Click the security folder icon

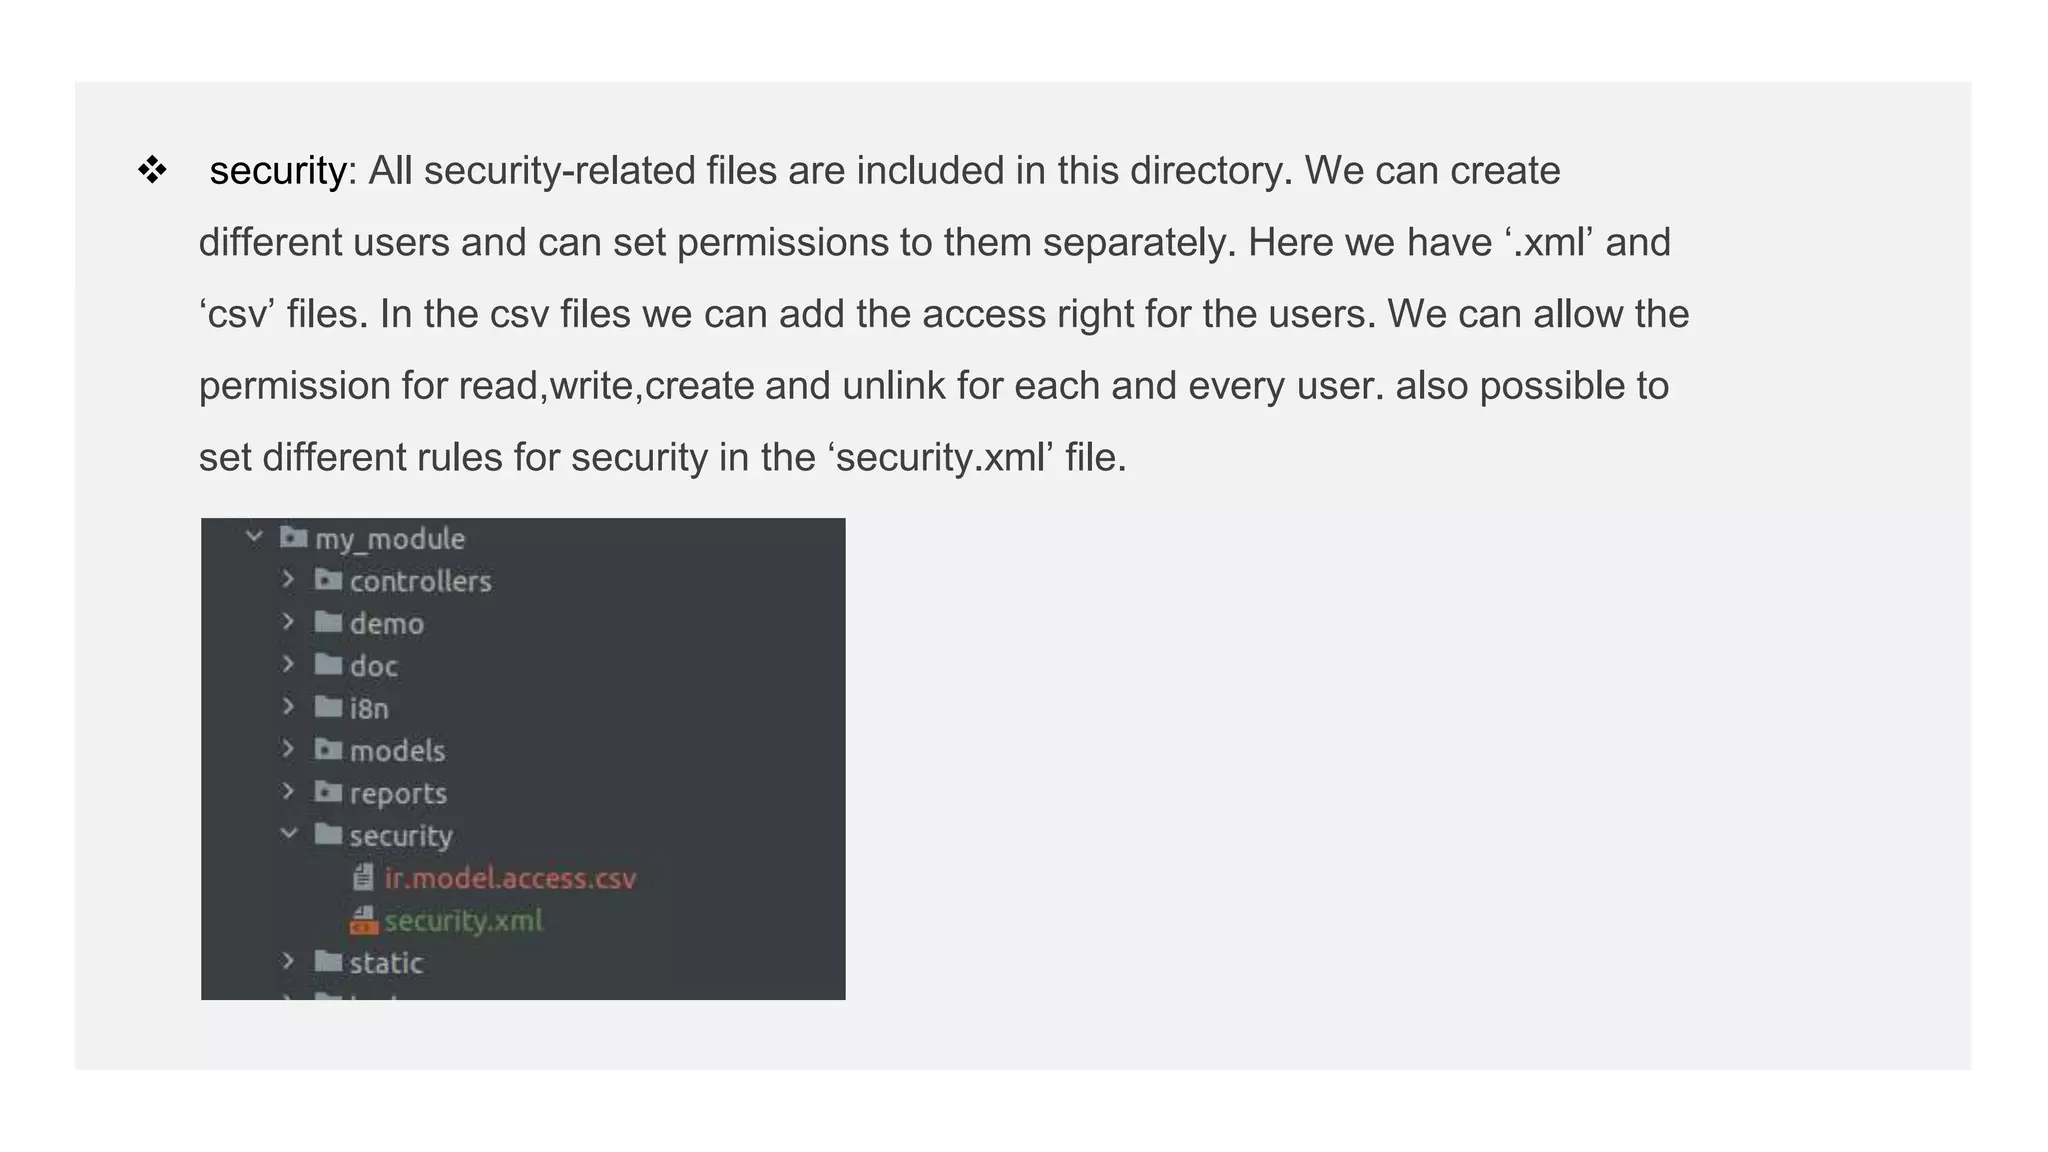(328, 835)
